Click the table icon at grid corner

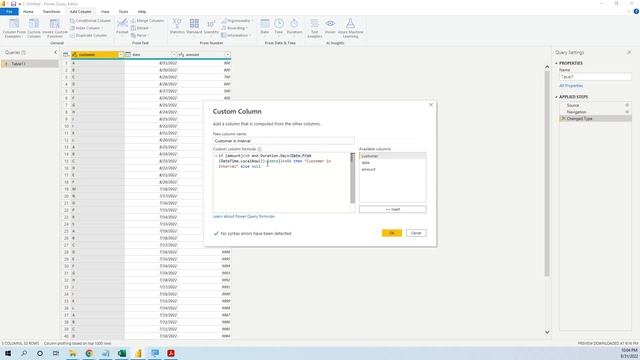[66, 55]
